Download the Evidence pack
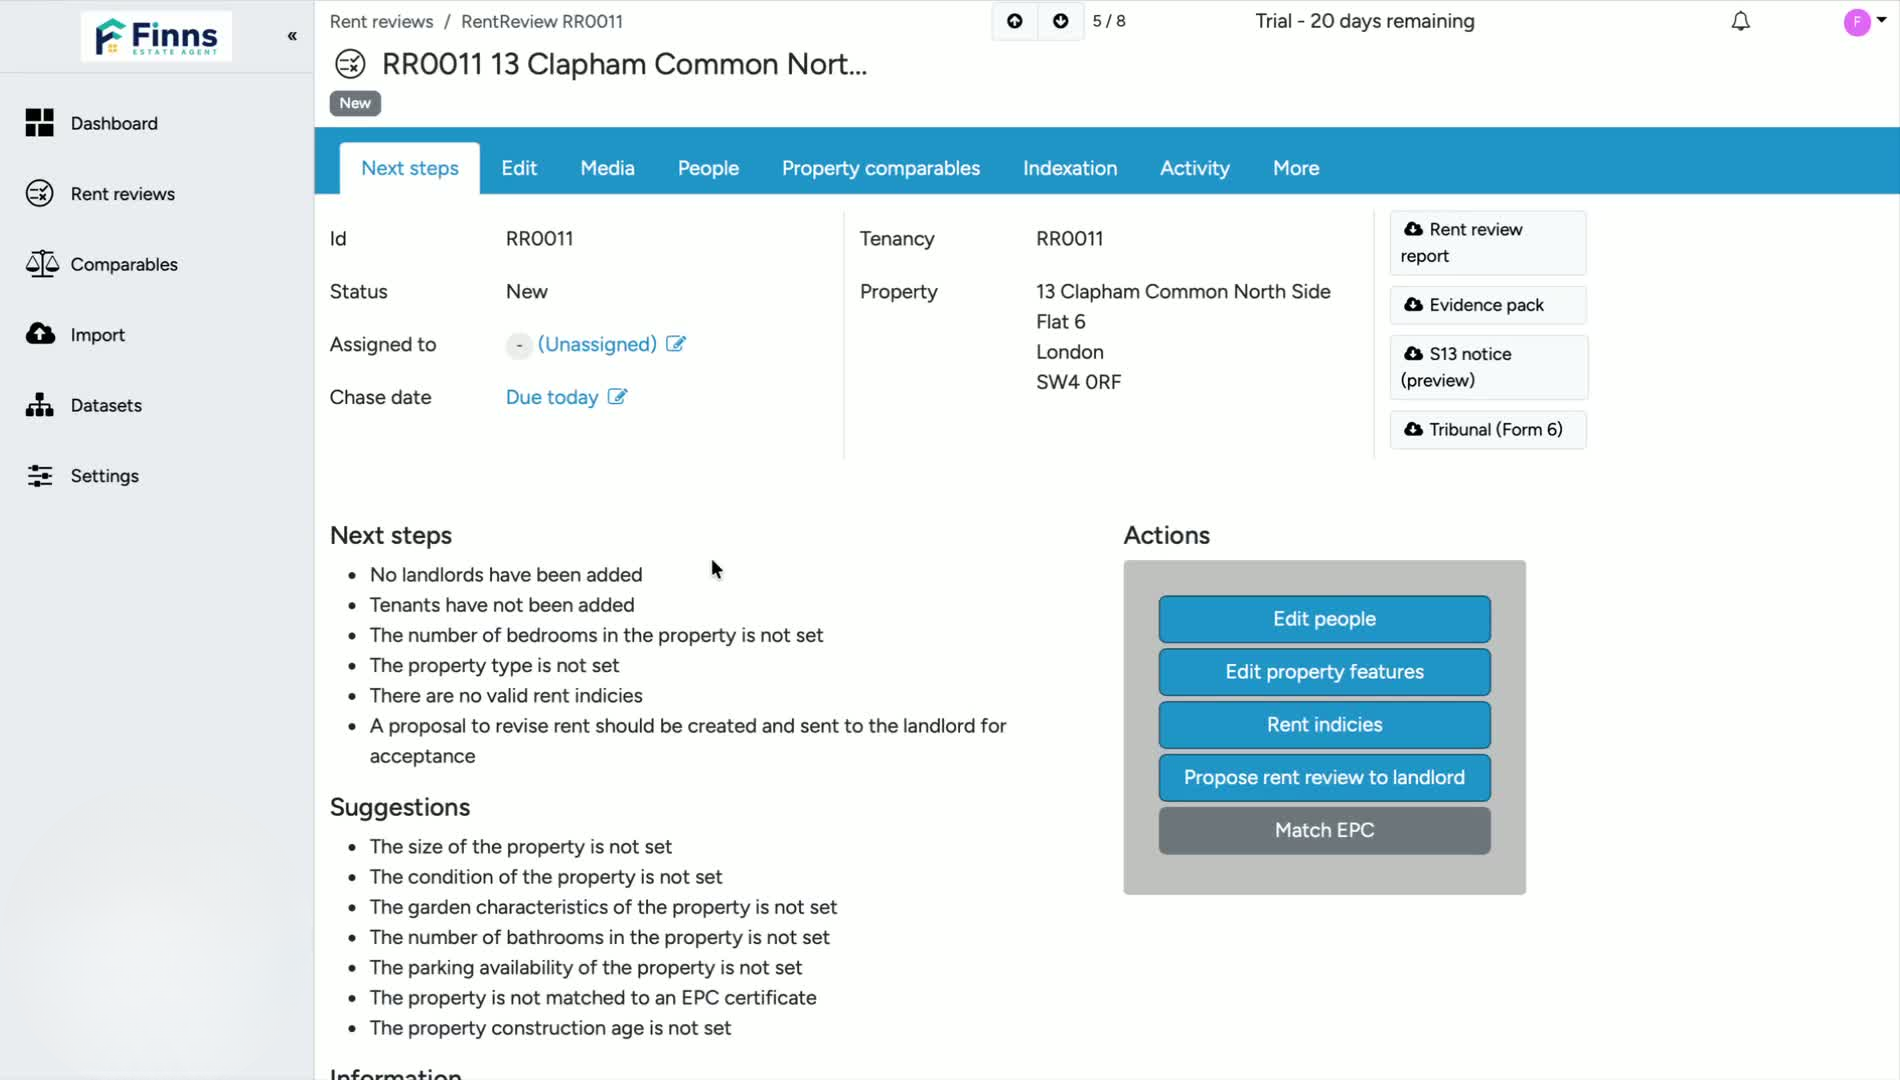 pos(1487,305)
